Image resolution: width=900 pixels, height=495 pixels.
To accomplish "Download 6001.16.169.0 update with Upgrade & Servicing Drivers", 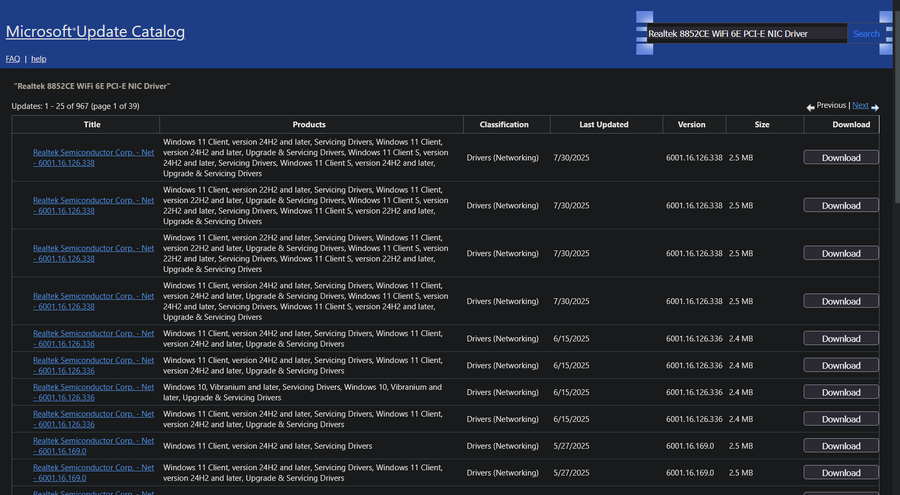I will (x=841, y=473).
